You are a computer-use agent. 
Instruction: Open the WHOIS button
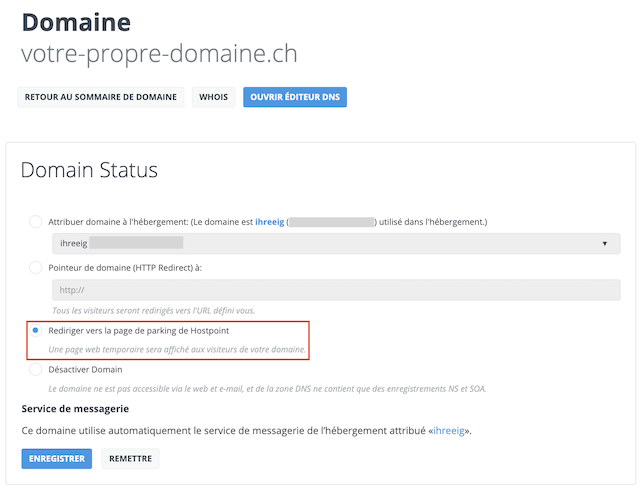tap(213, 97)
